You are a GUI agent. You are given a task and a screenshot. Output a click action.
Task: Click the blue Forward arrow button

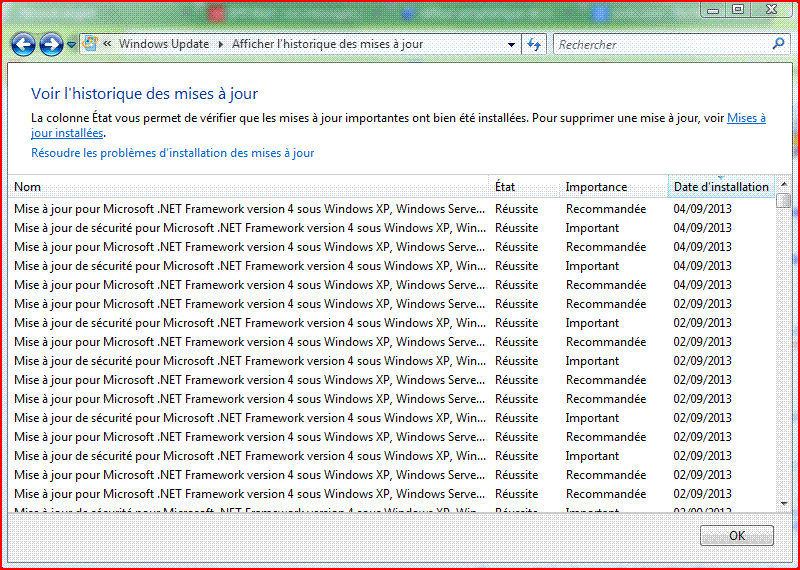coord(52,45)
